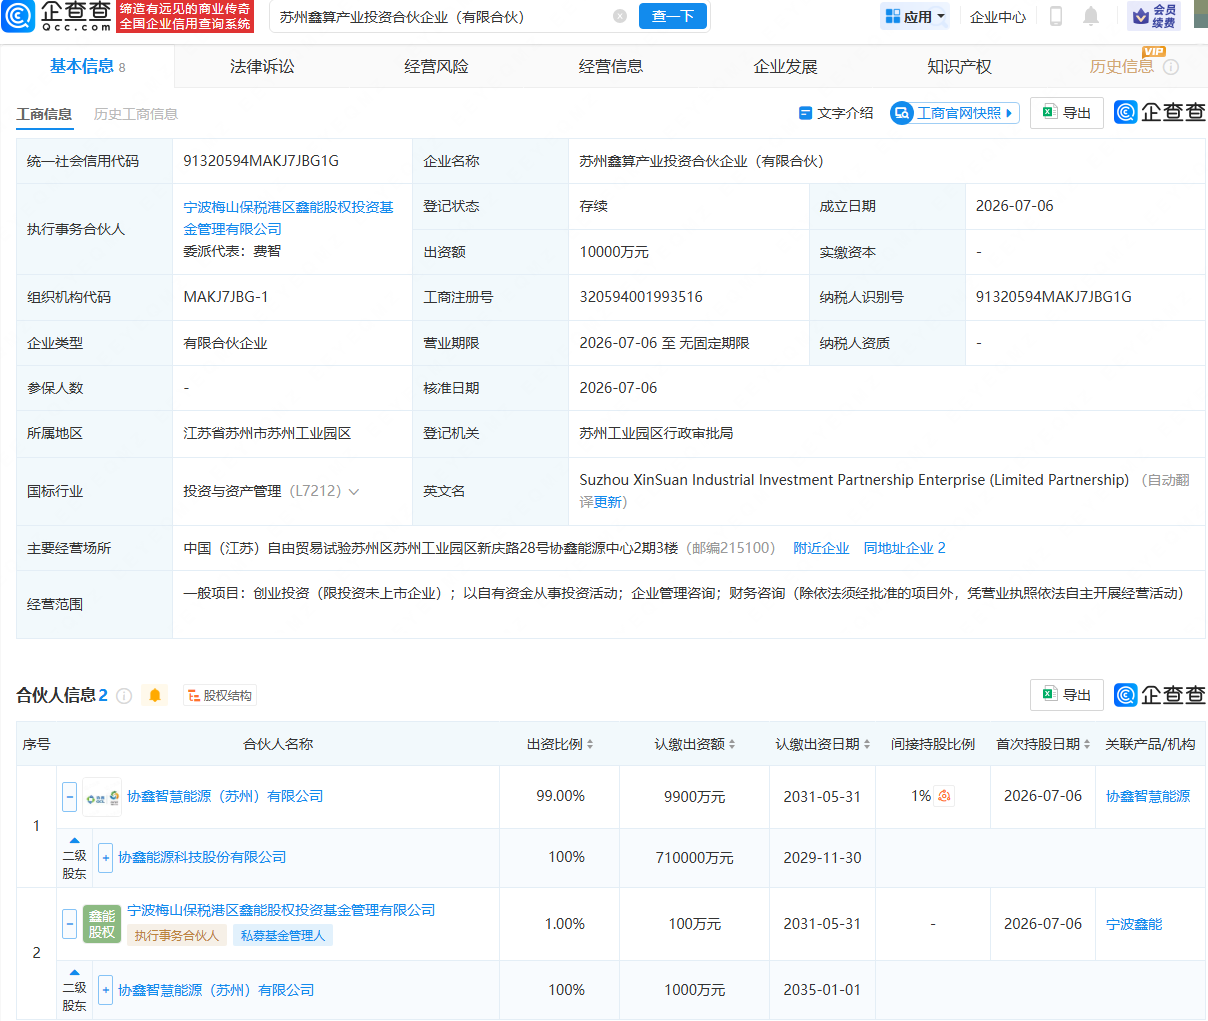Image resolution: width=1208 pixels, height=1021 pixels.
Task: Open the 同地址企业 2 link
Action: pyautogui.click(x=904, y=548)
